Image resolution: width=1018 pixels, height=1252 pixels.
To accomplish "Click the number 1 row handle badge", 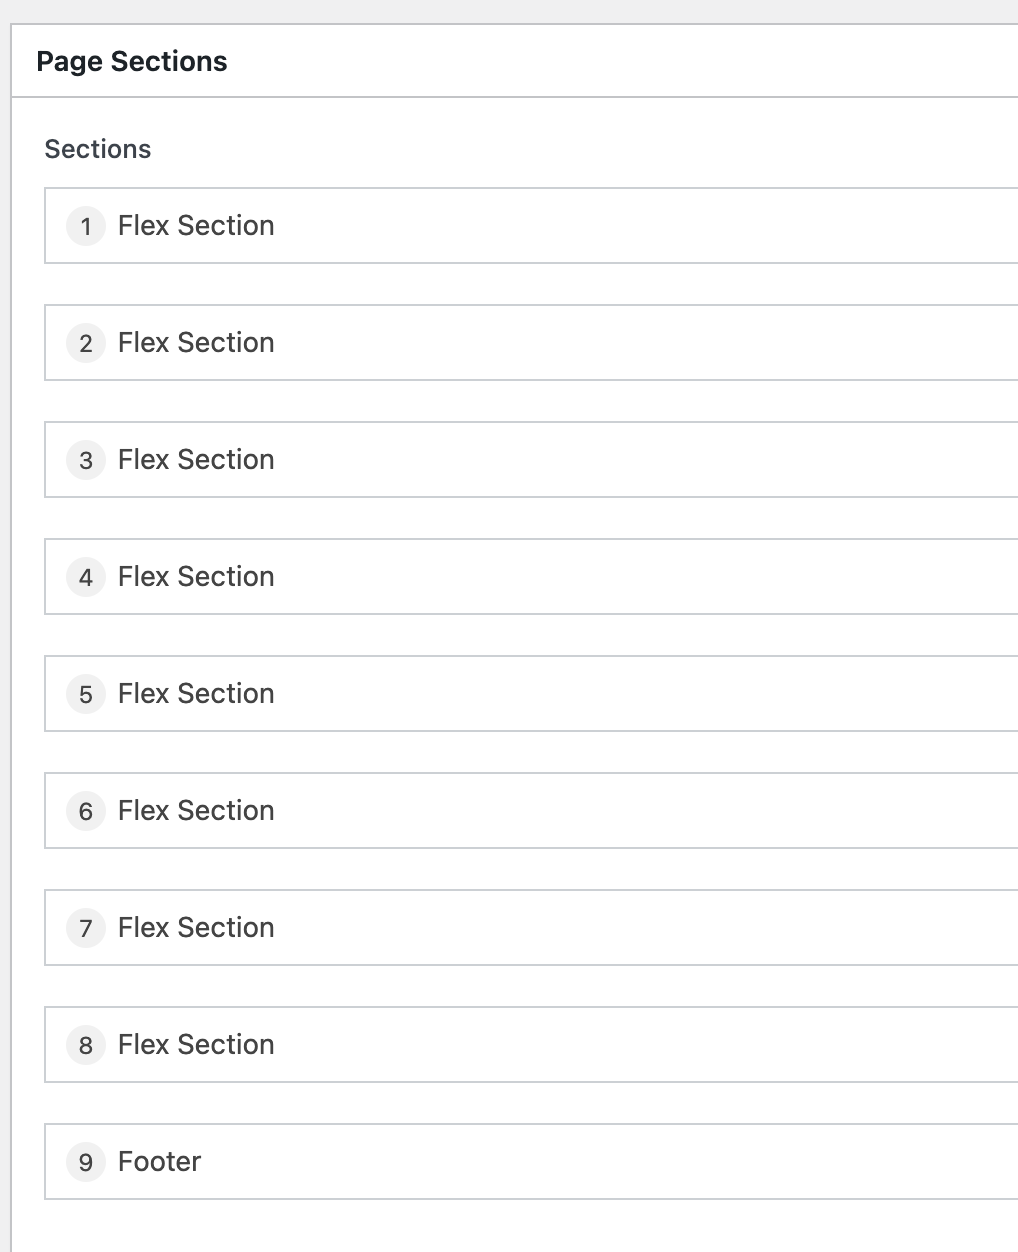I will (86, 226).
